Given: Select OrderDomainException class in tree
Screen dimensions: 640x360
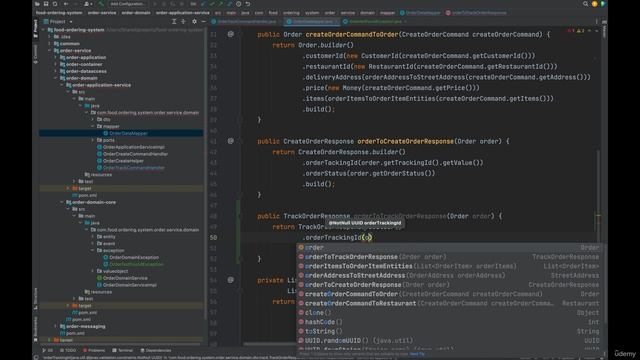Looking at the screenshot, I should (134, 258).
